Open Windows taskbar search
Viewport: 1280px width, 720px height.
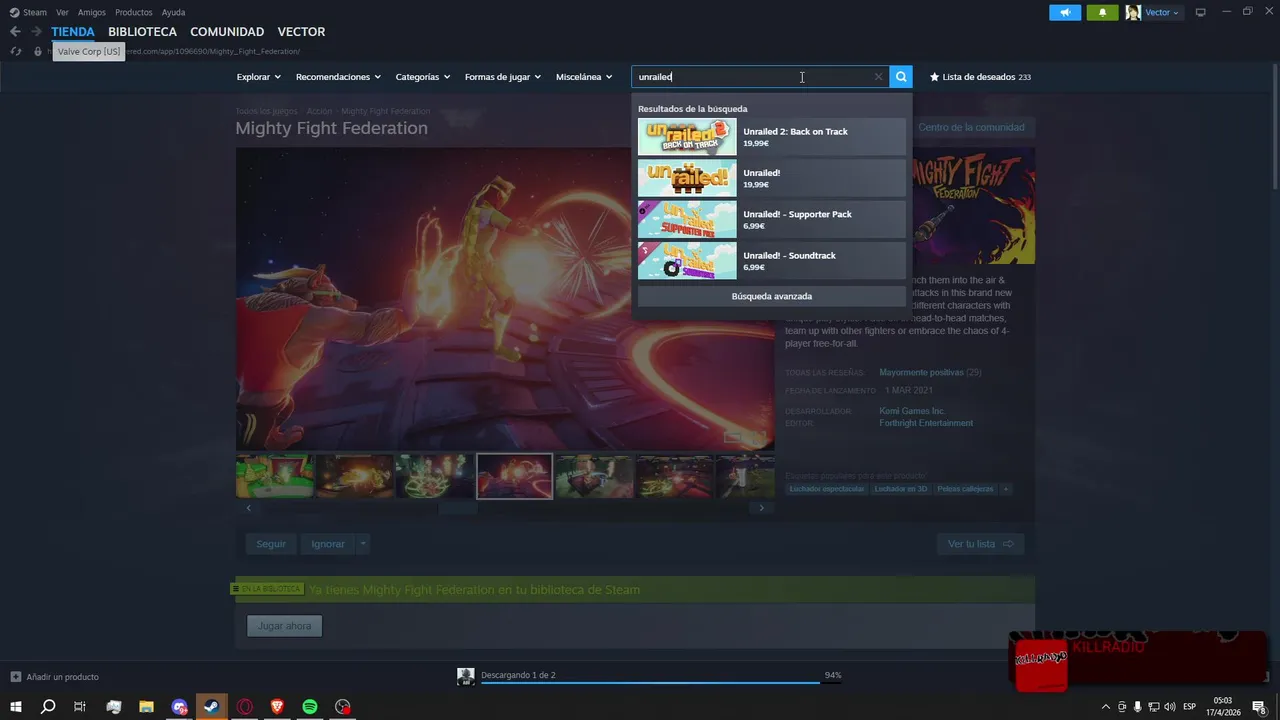48,707
